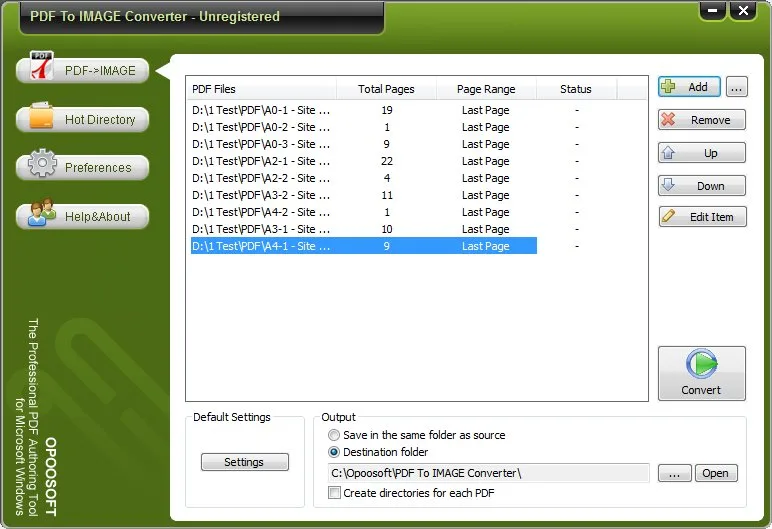Image resolution: width=772 pixels, height=529 pixels.
Task: Click the Status column header
Action: pyautogui.click(x=576, y=89)
